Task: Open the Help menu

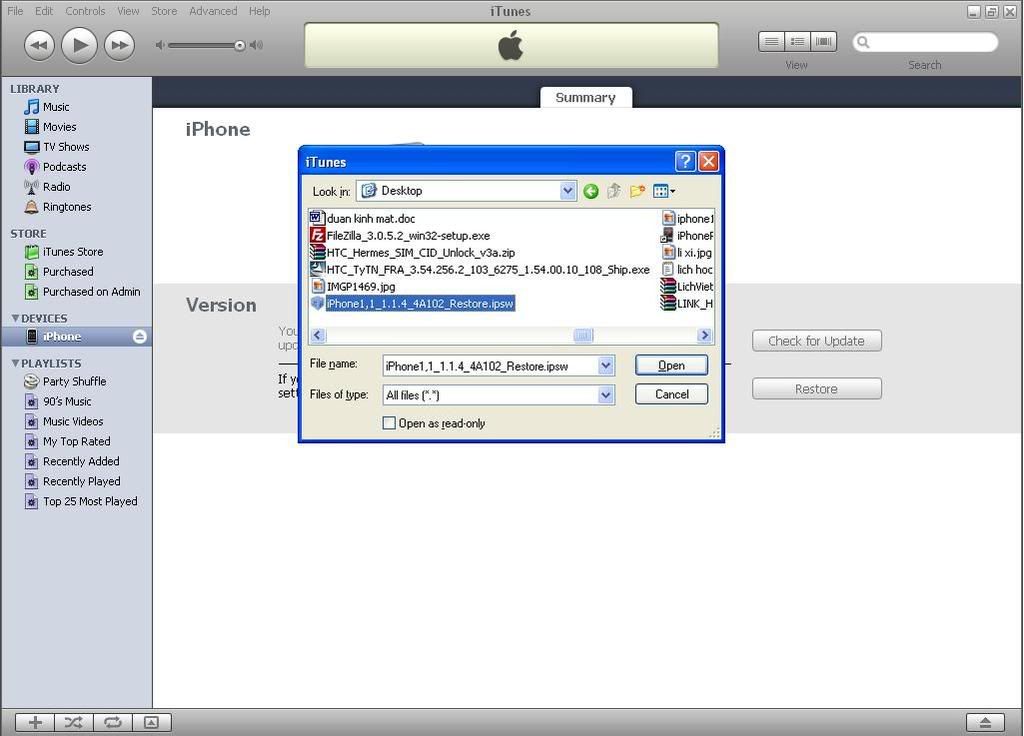Action: (x=259, y=11)
